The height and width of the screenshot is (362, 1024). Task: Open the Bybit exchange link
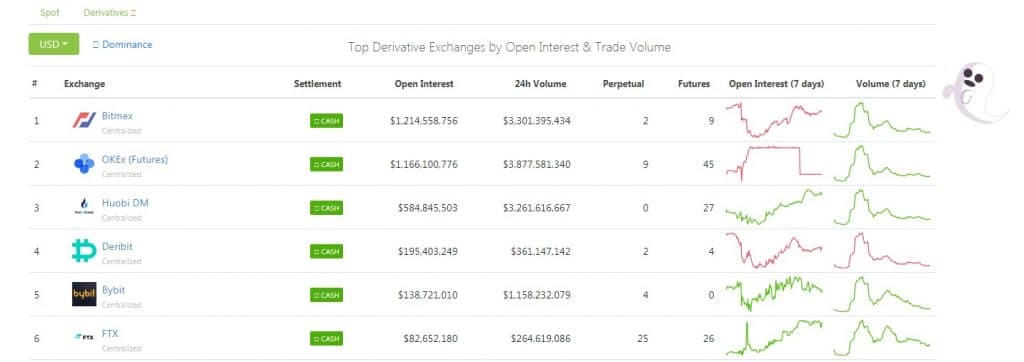[113, 290]
